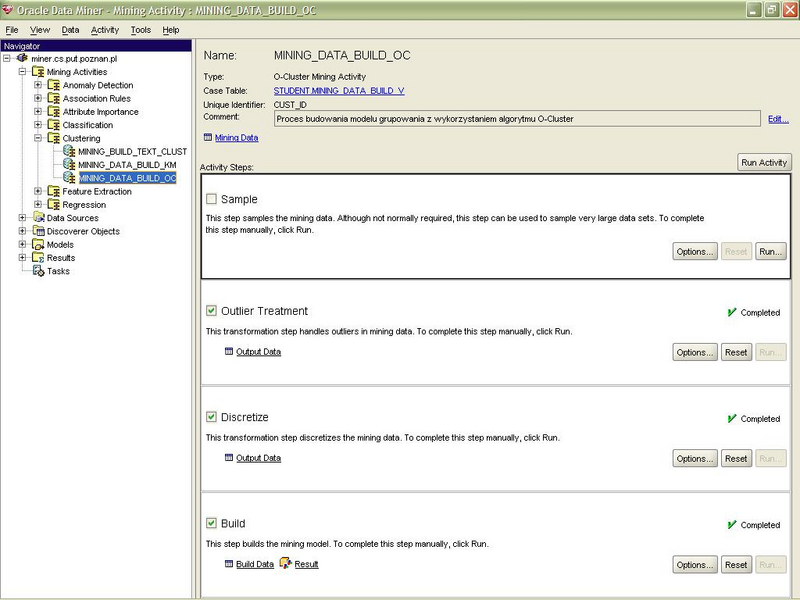Click the Mining Data table icon
The image size is (800, 600).
tap(208, 137)
